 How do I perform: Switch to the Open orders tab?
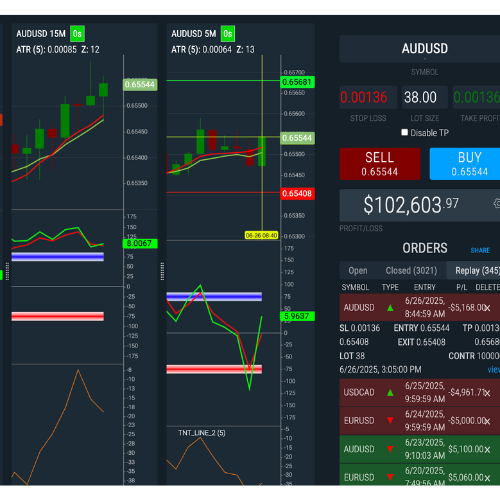tap(358, 271)
